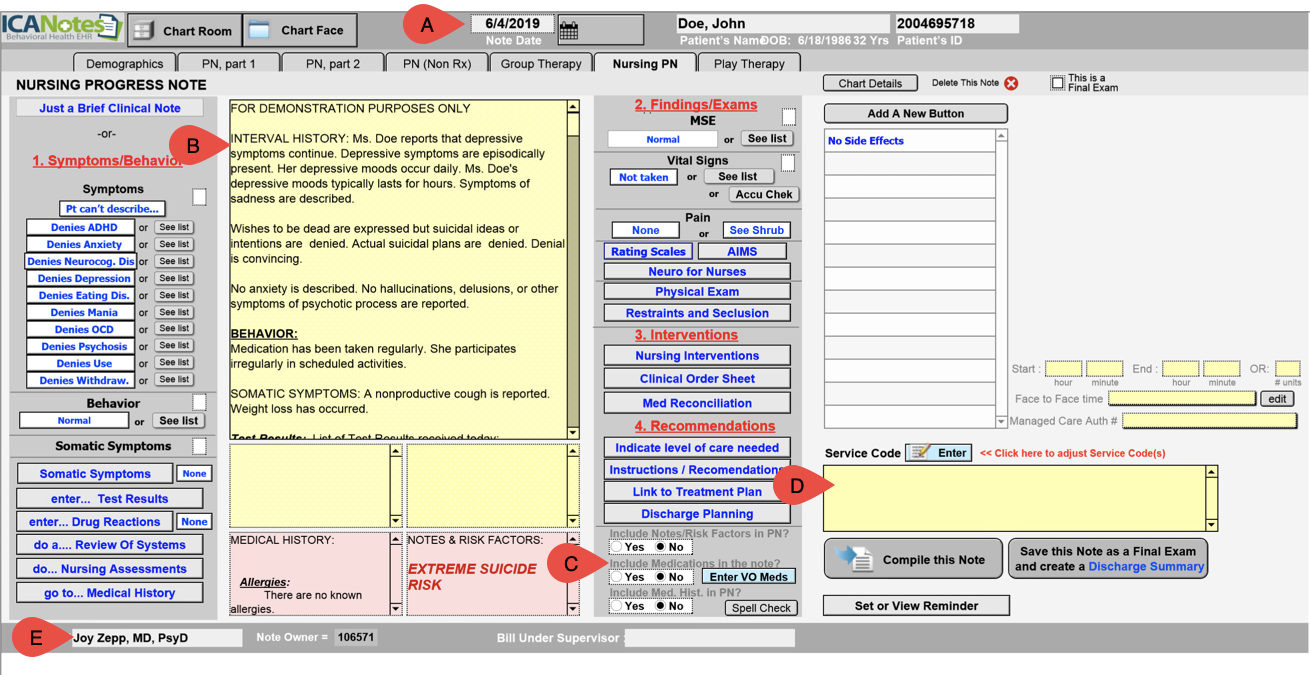
Task: Switch to the Group Therapy tab
Action: click(540, 63)
